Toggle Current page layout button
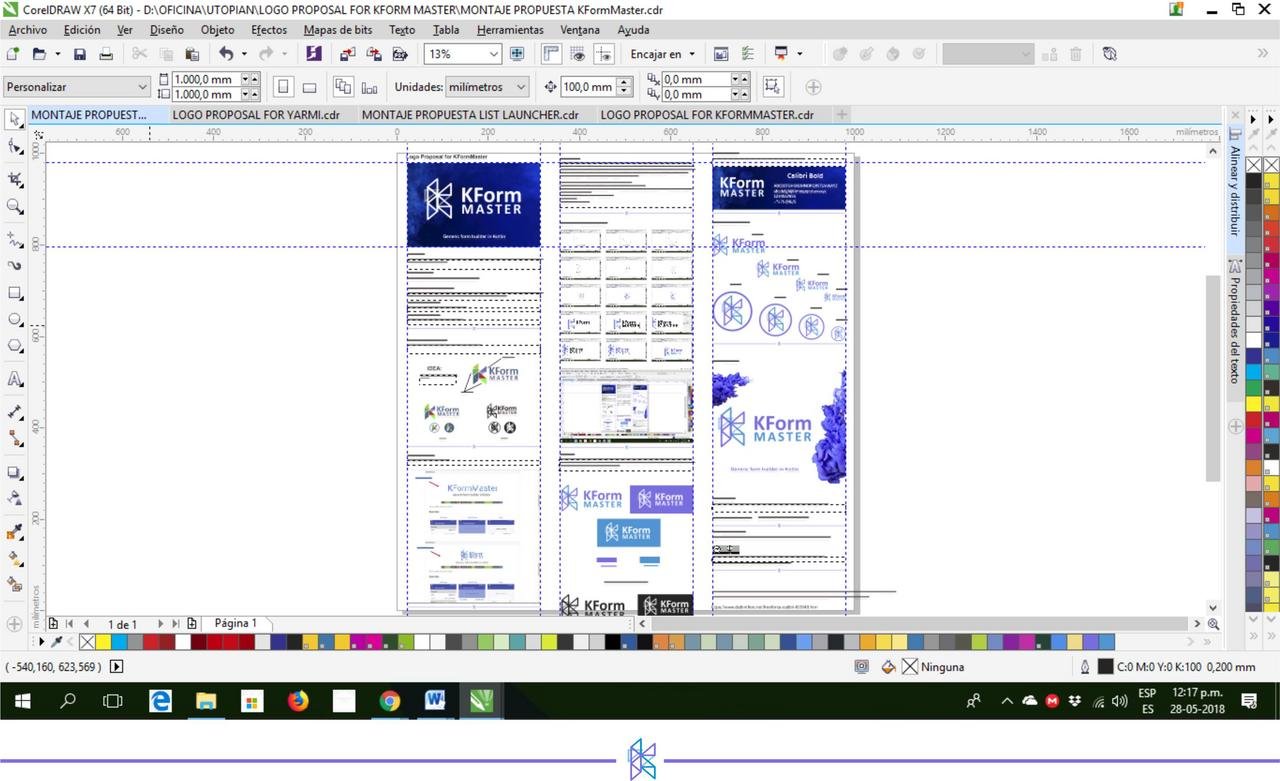This screenshot has width=1280, height=781. click(x=369, y=87)
